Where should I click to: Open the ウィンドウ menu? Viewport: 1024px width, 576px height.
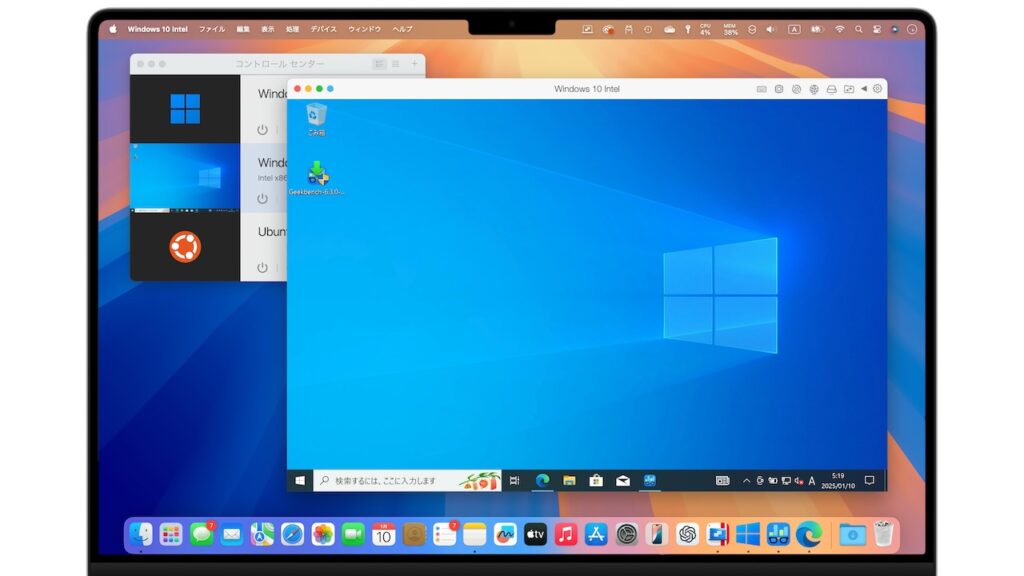(364, 29)
